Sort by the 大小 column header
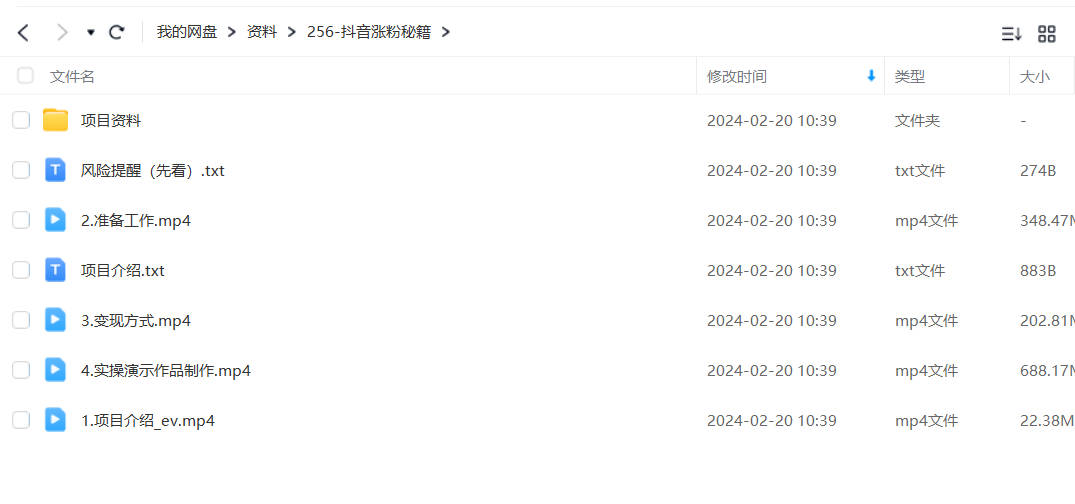 (x=1035, y=77)
